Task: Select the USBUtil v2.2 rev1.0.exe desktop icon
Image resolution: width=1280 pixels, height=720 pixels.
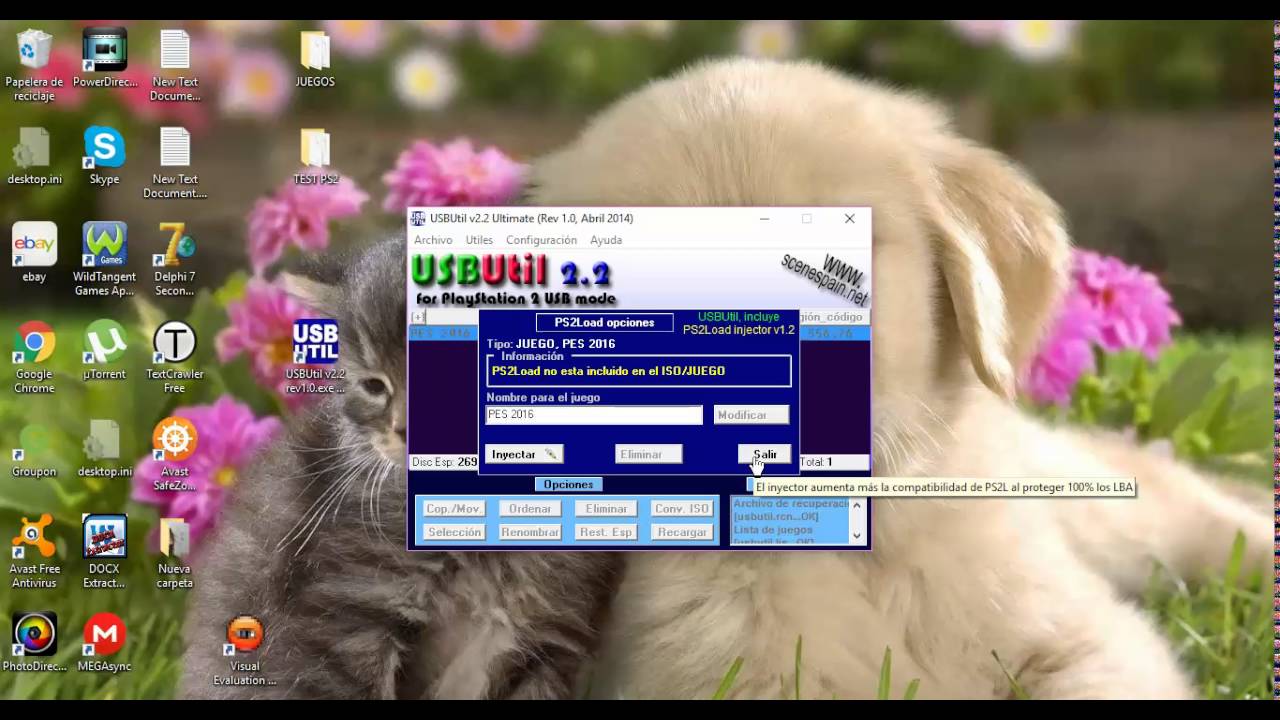Action: pos(315,357)
